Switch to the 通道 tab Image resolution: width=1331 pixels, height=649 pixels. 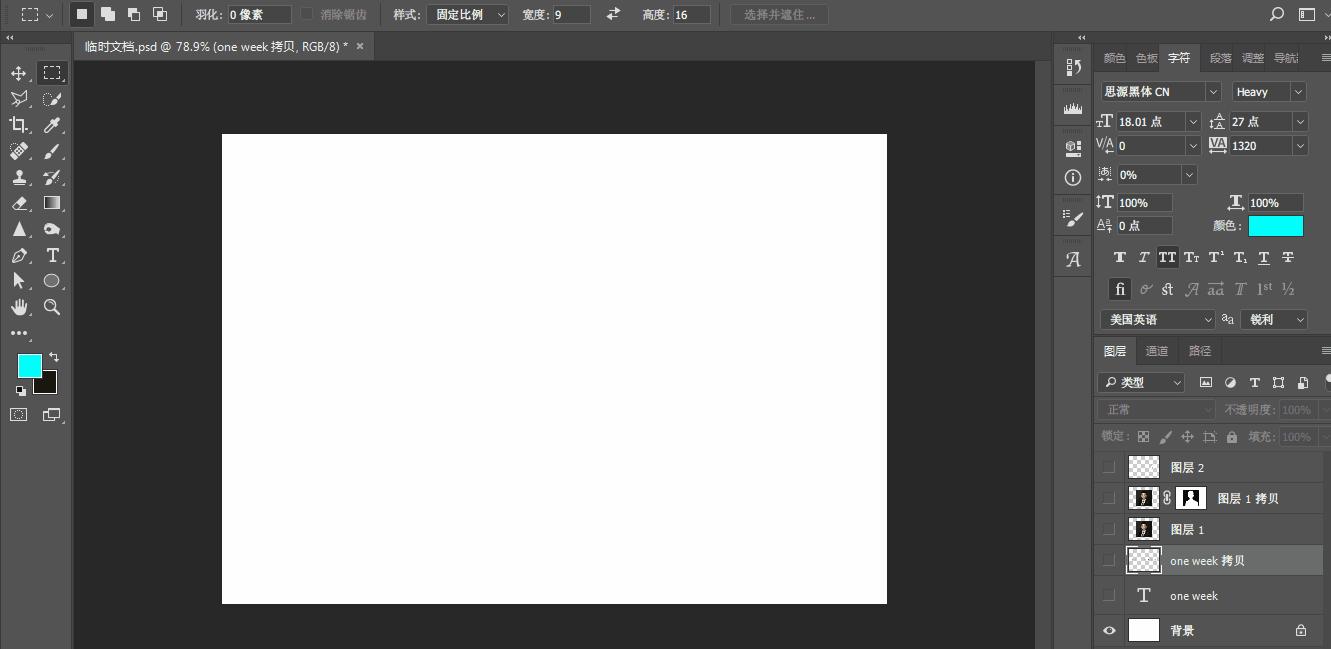coord(1157,351)
